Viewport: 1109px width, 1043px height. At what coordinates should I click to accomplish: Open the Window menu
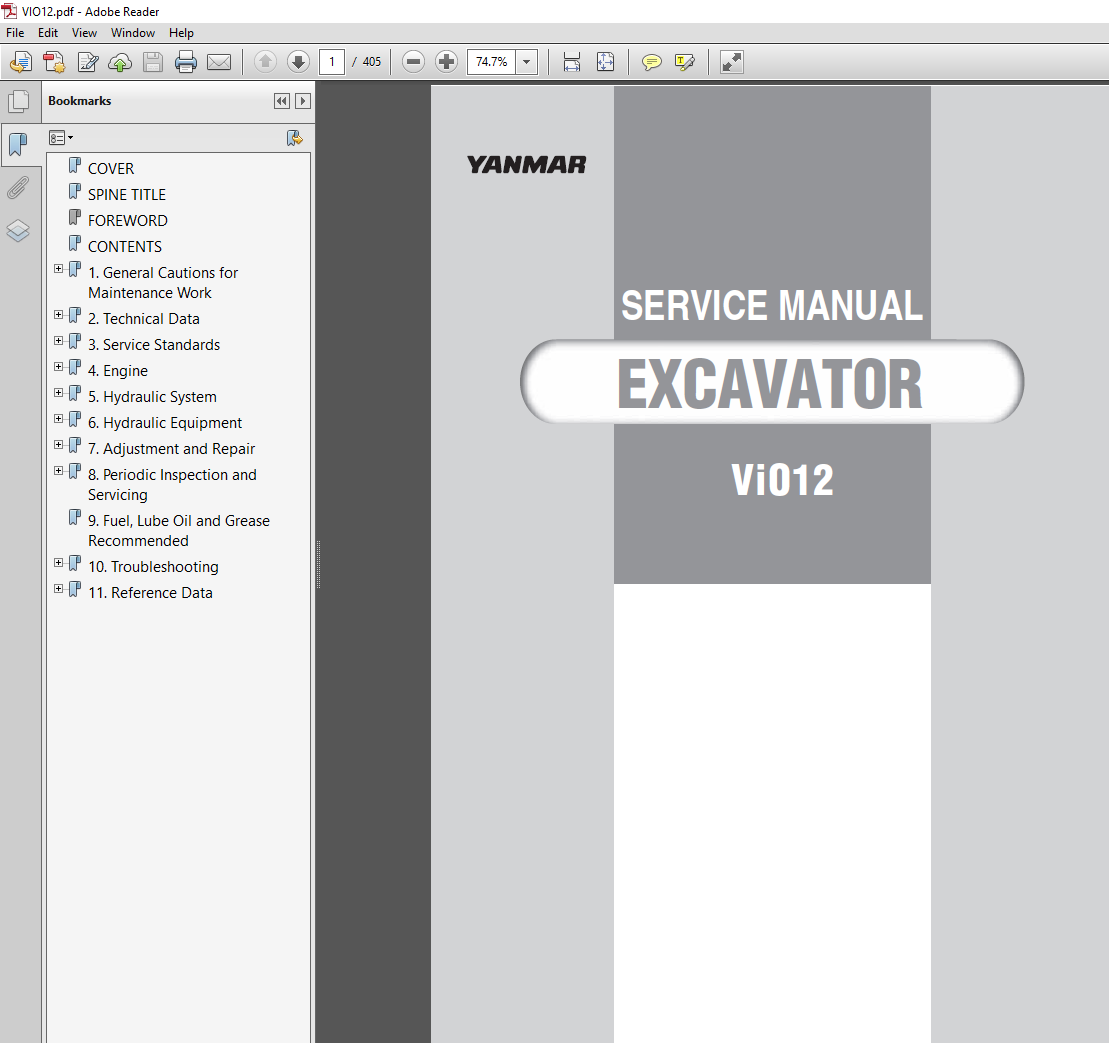(x=133, y=33)
